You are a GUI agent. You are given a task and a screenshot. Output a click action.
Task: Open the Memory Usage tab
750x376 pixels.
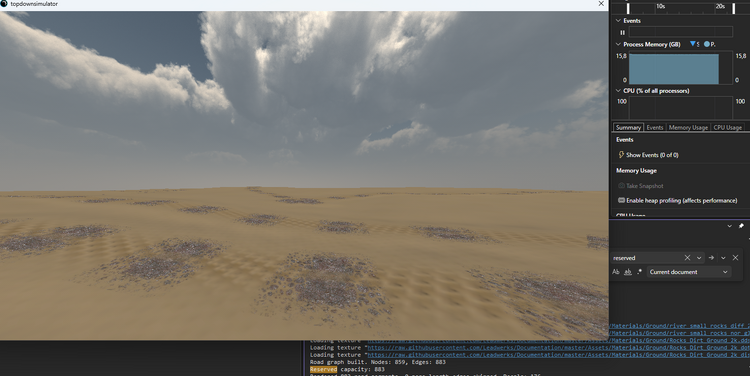click(x=688, y=127)
